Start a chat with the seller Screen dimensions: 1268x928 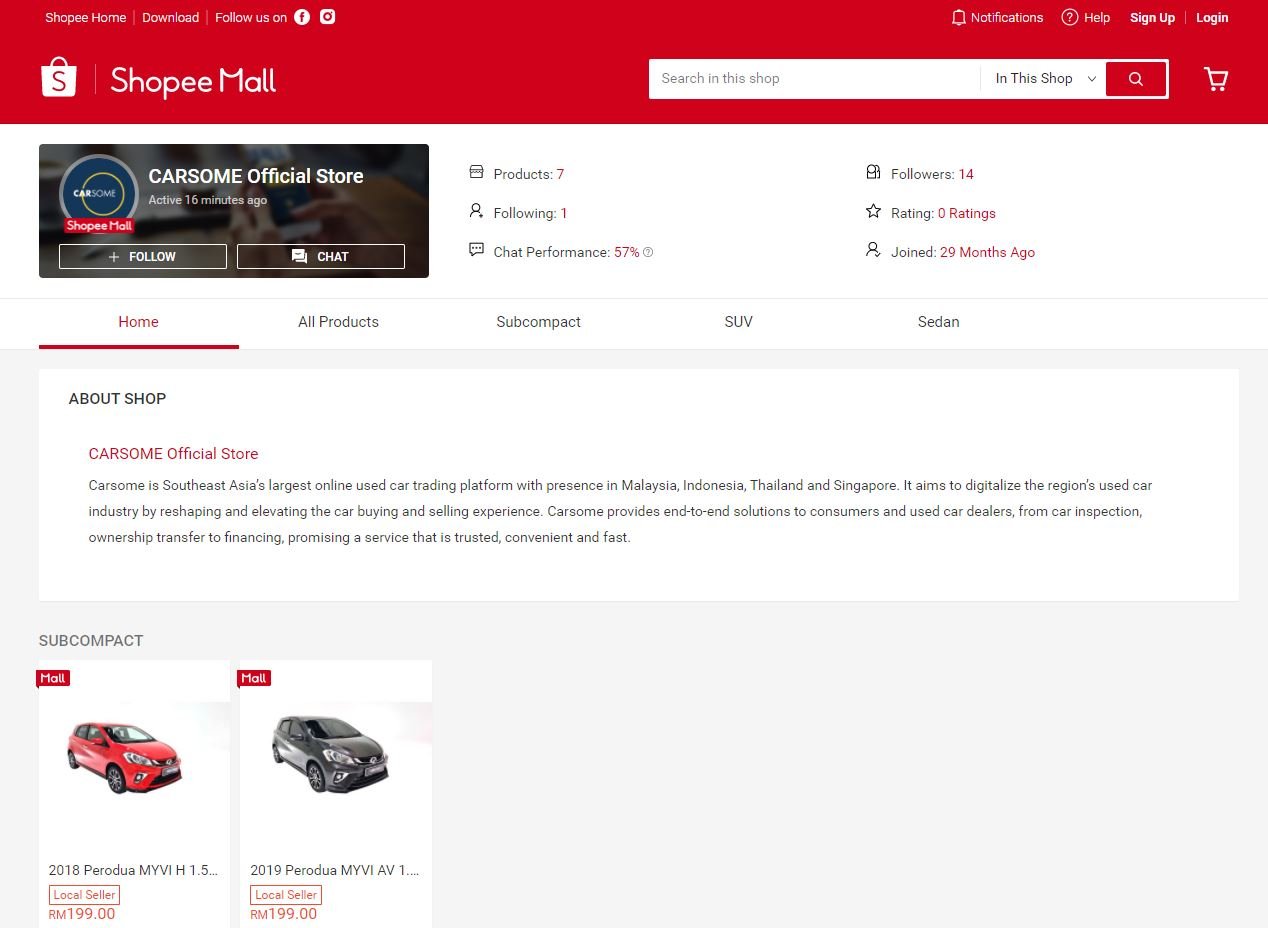[x=320, y=257]
